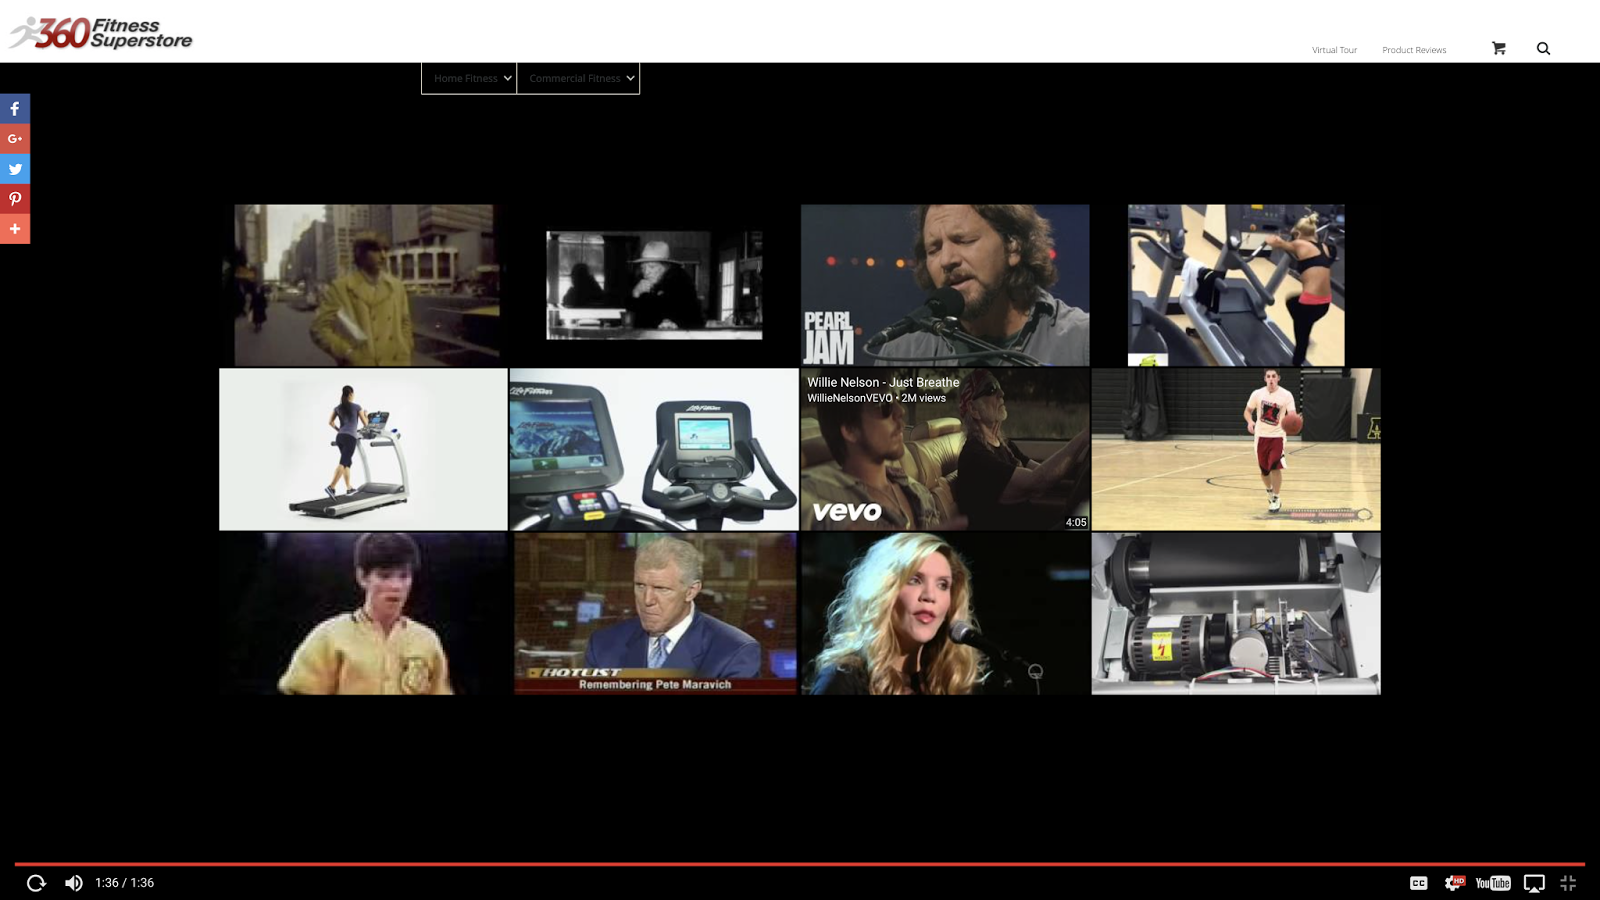This screenshot has width=1600, height=900.
Task: Open the basketball dribbling video thumbnail
Action: pos(1236,449)
